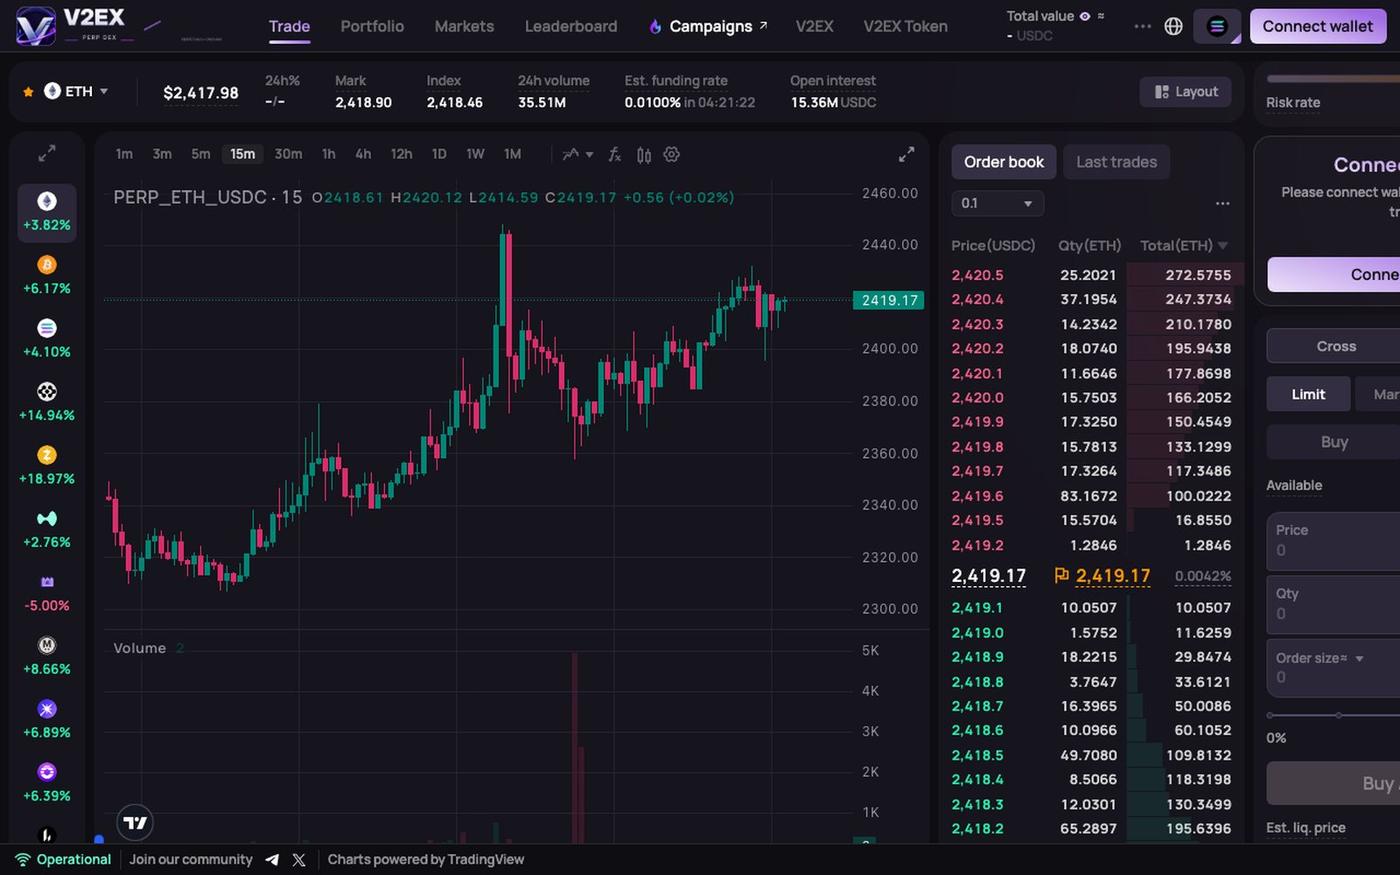Select the Buy side tab
Screen dimensions: 1400x875
[x=1334, y=442]
